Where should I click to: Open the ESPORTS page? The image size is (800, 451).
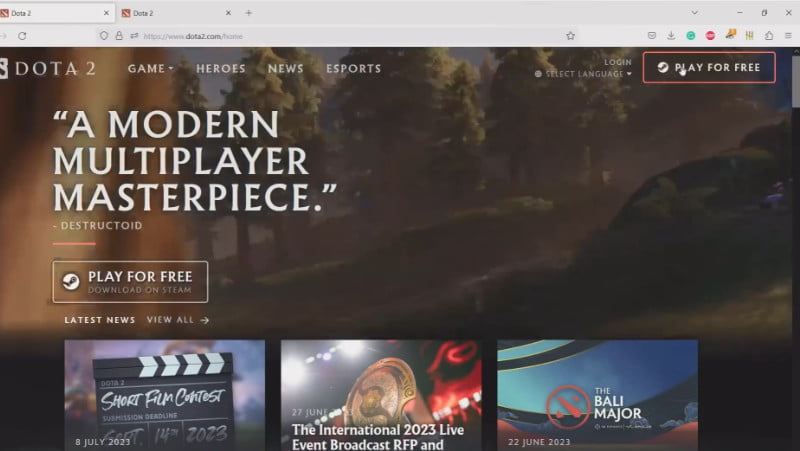354,68
